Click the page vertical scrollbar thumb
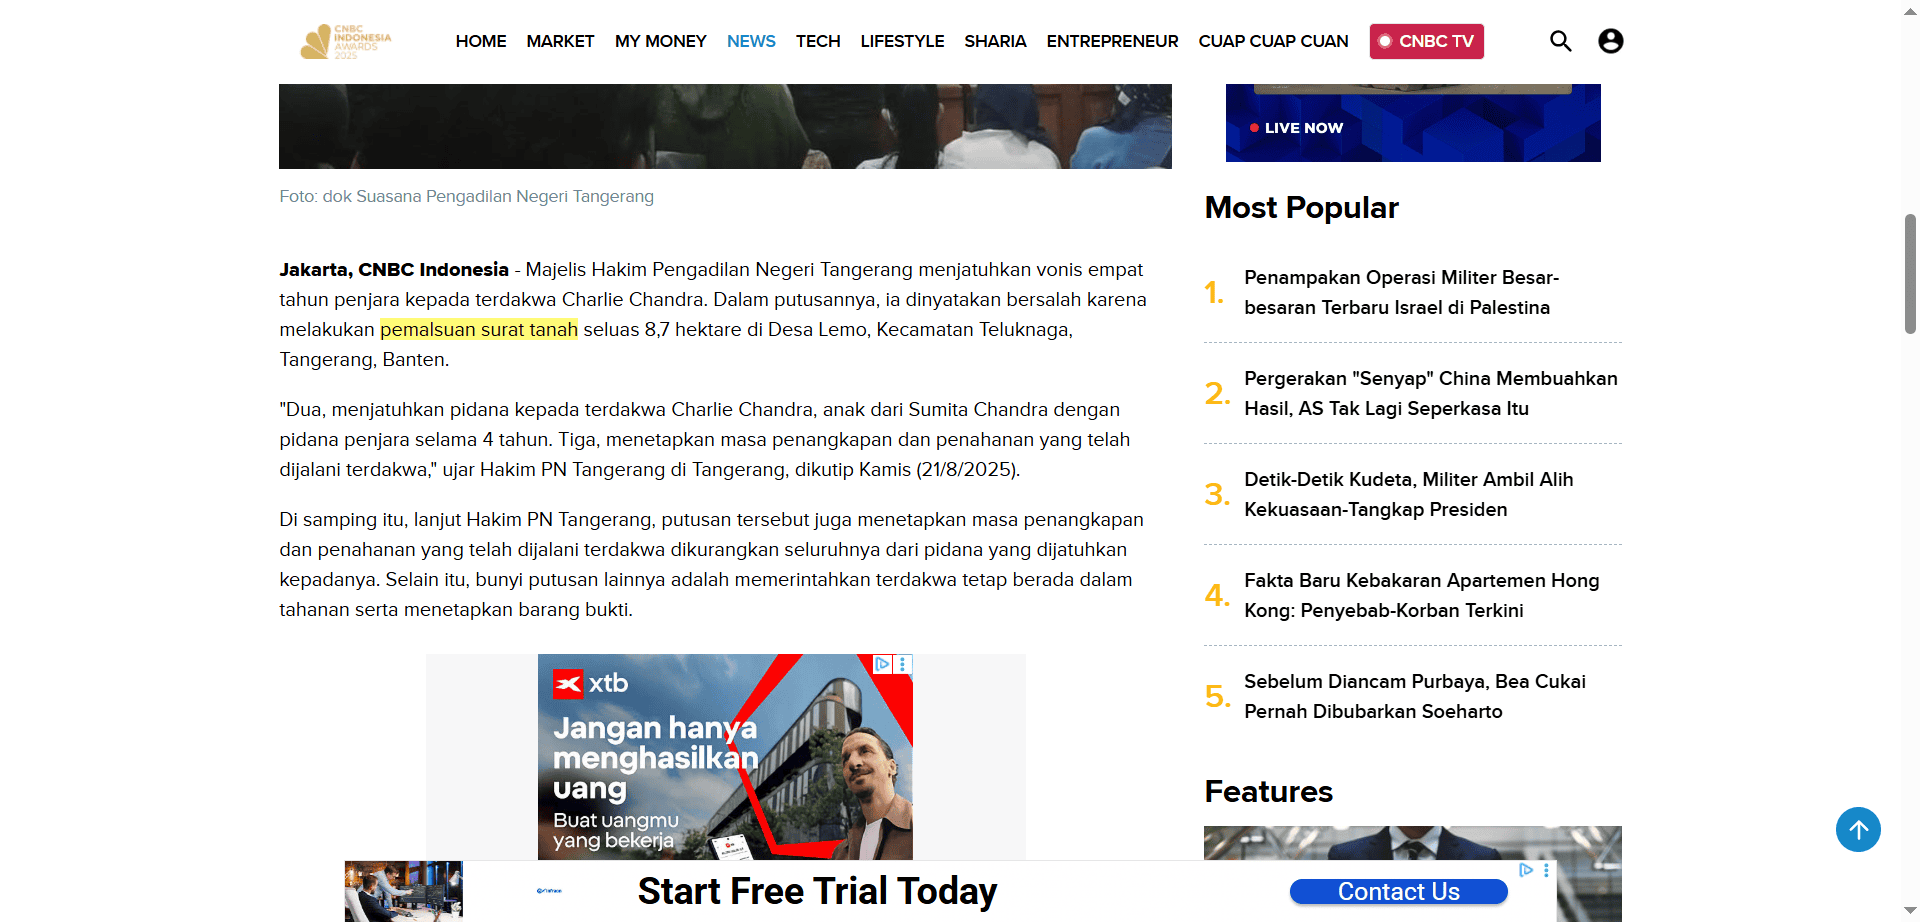The image size is (1920, 922). [1910, 273]
